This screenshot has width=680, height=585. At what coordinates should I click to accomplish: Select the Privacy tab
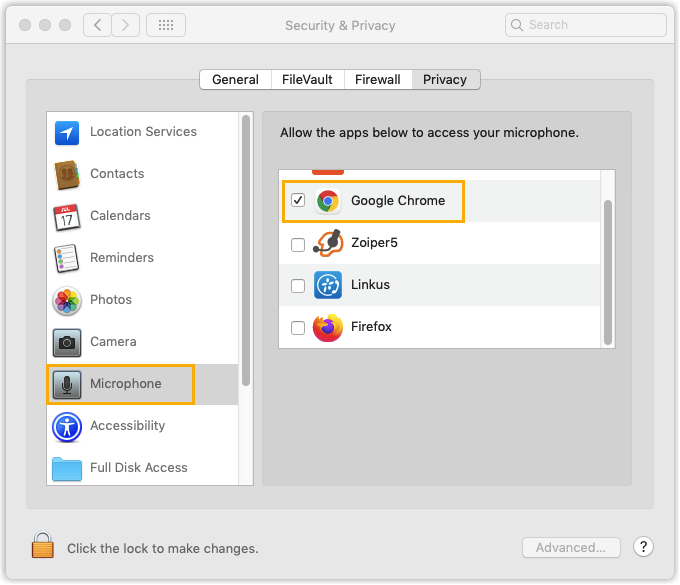445,80
